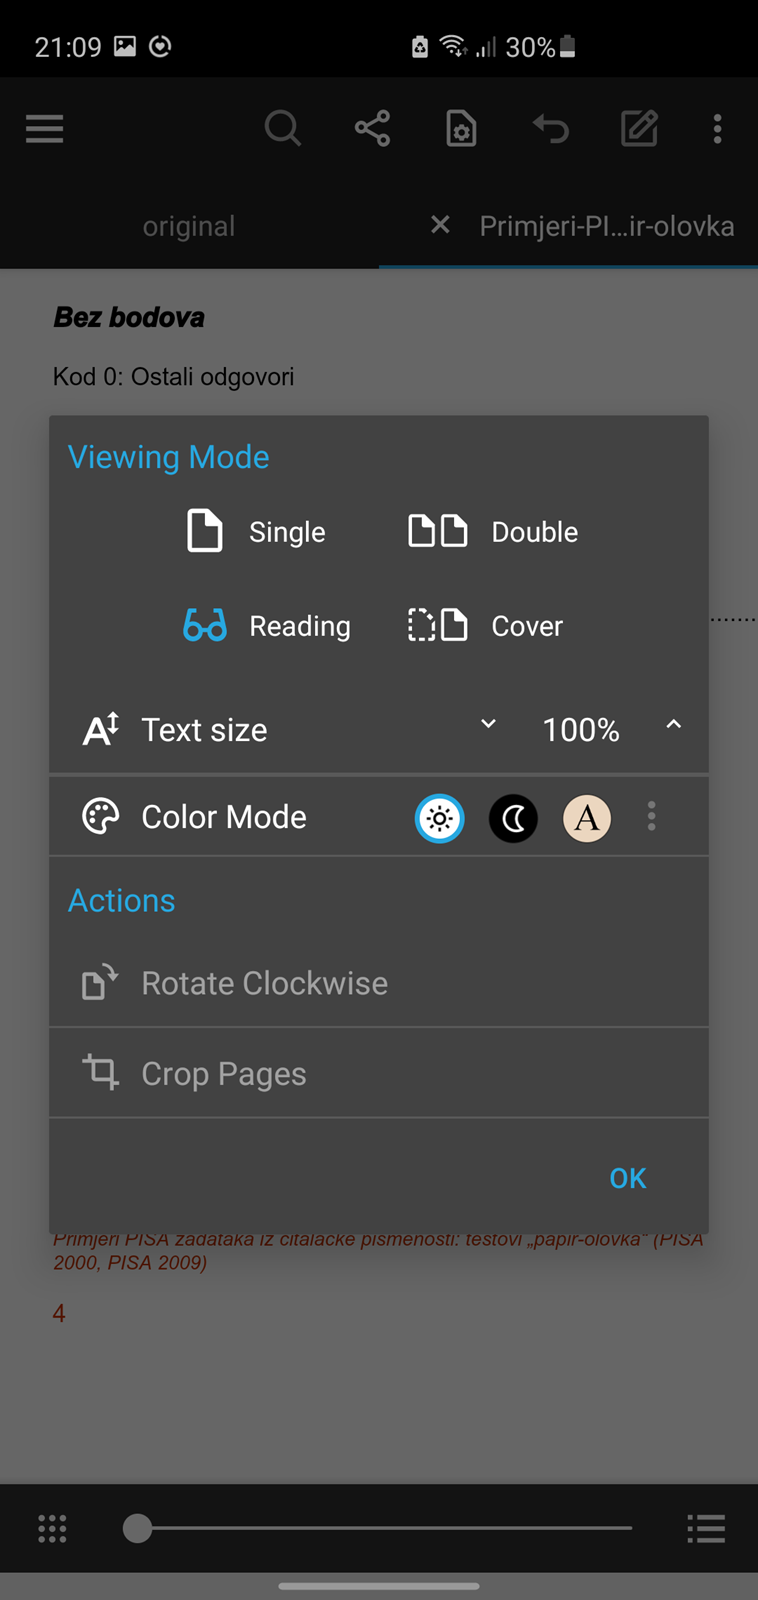
Task: Open more color mode options
Action: [652, 816]
